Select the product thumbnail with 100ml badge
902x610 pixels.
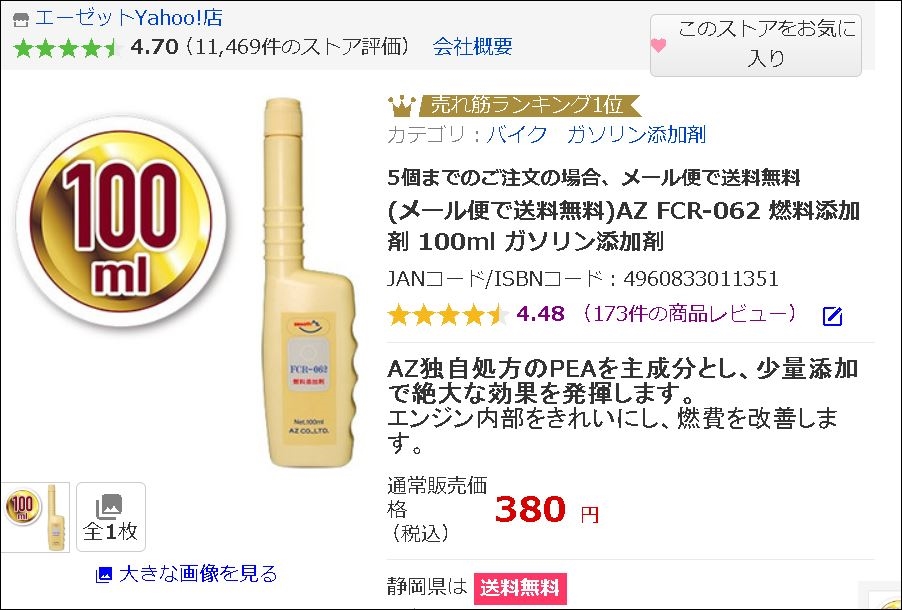[x=35, y=517]
